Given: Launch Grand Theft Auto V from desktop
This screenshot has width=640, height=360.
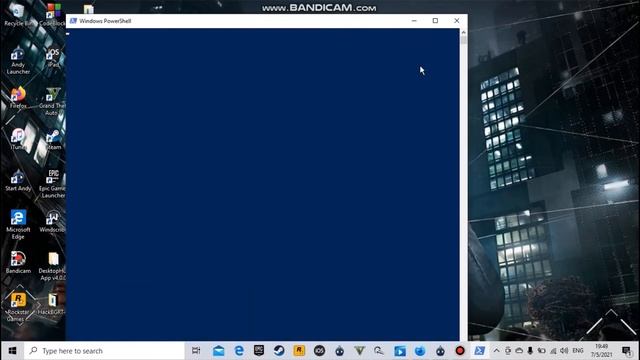Looking at the screenshot, I should point(52,101).
